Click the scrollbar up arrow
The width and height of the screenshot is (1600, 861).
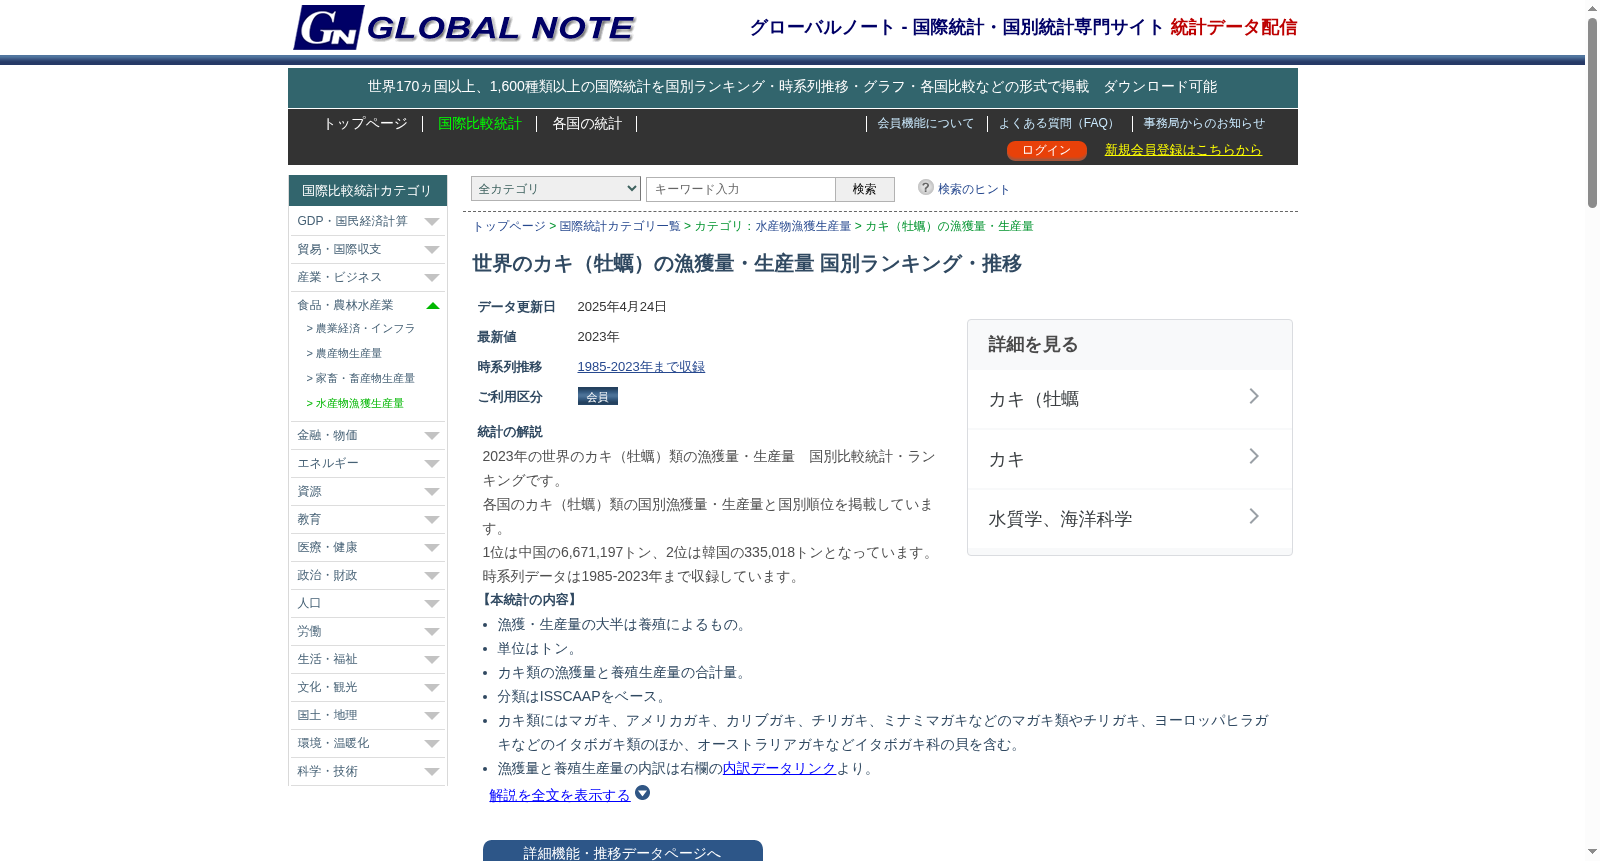coord(1592,8)
